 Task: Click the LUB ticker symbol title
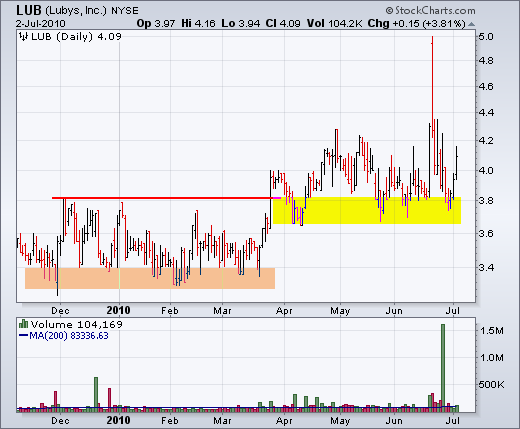tap(29, 11)
